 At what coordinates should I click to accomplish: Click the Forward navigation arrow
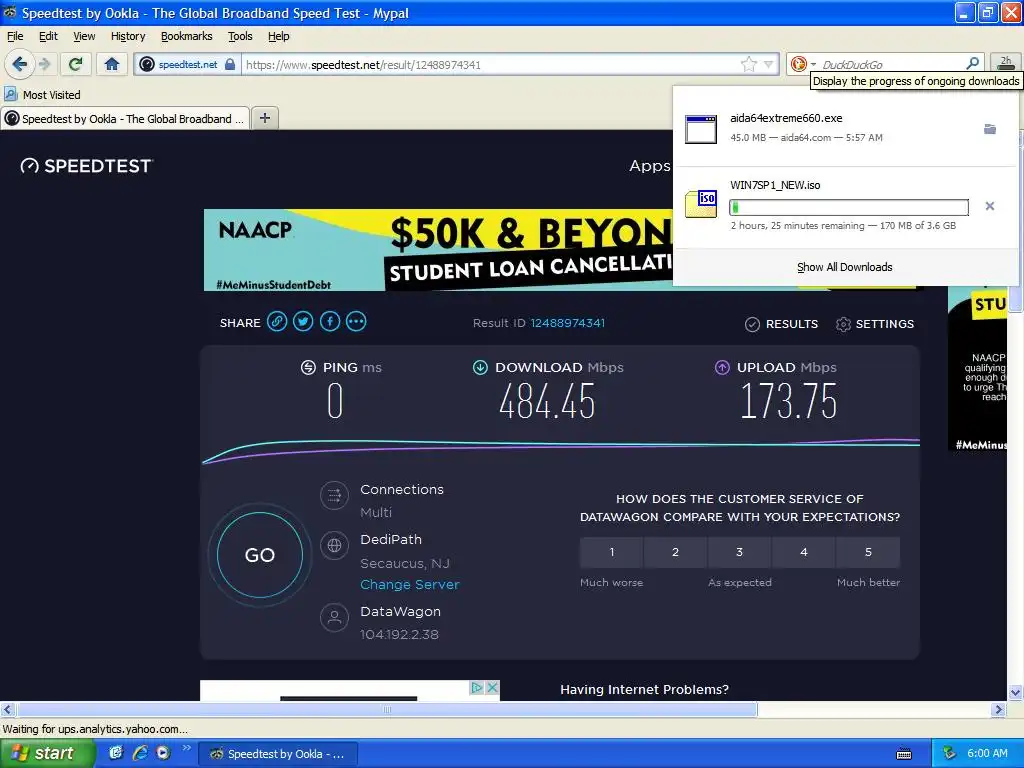pyautogui.click(x=44, y=64)
